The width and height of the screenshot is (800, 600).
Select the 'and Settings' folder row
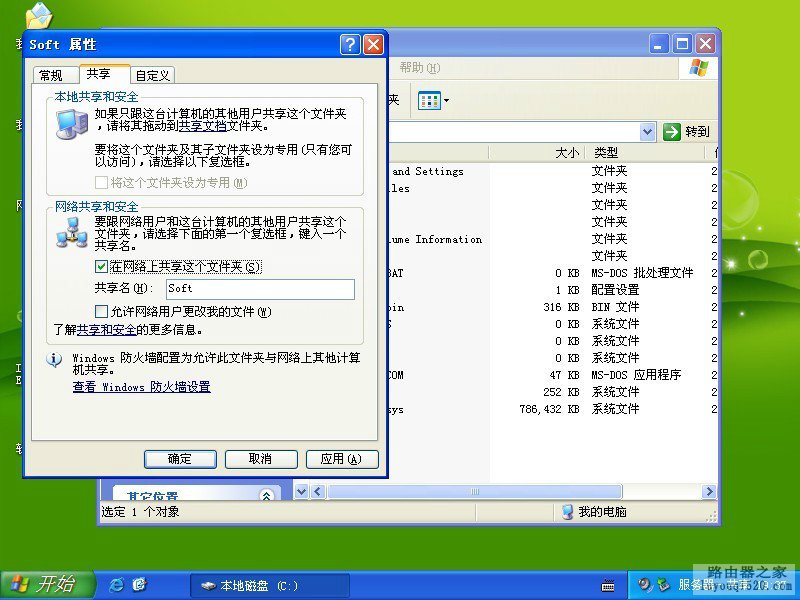428,171
